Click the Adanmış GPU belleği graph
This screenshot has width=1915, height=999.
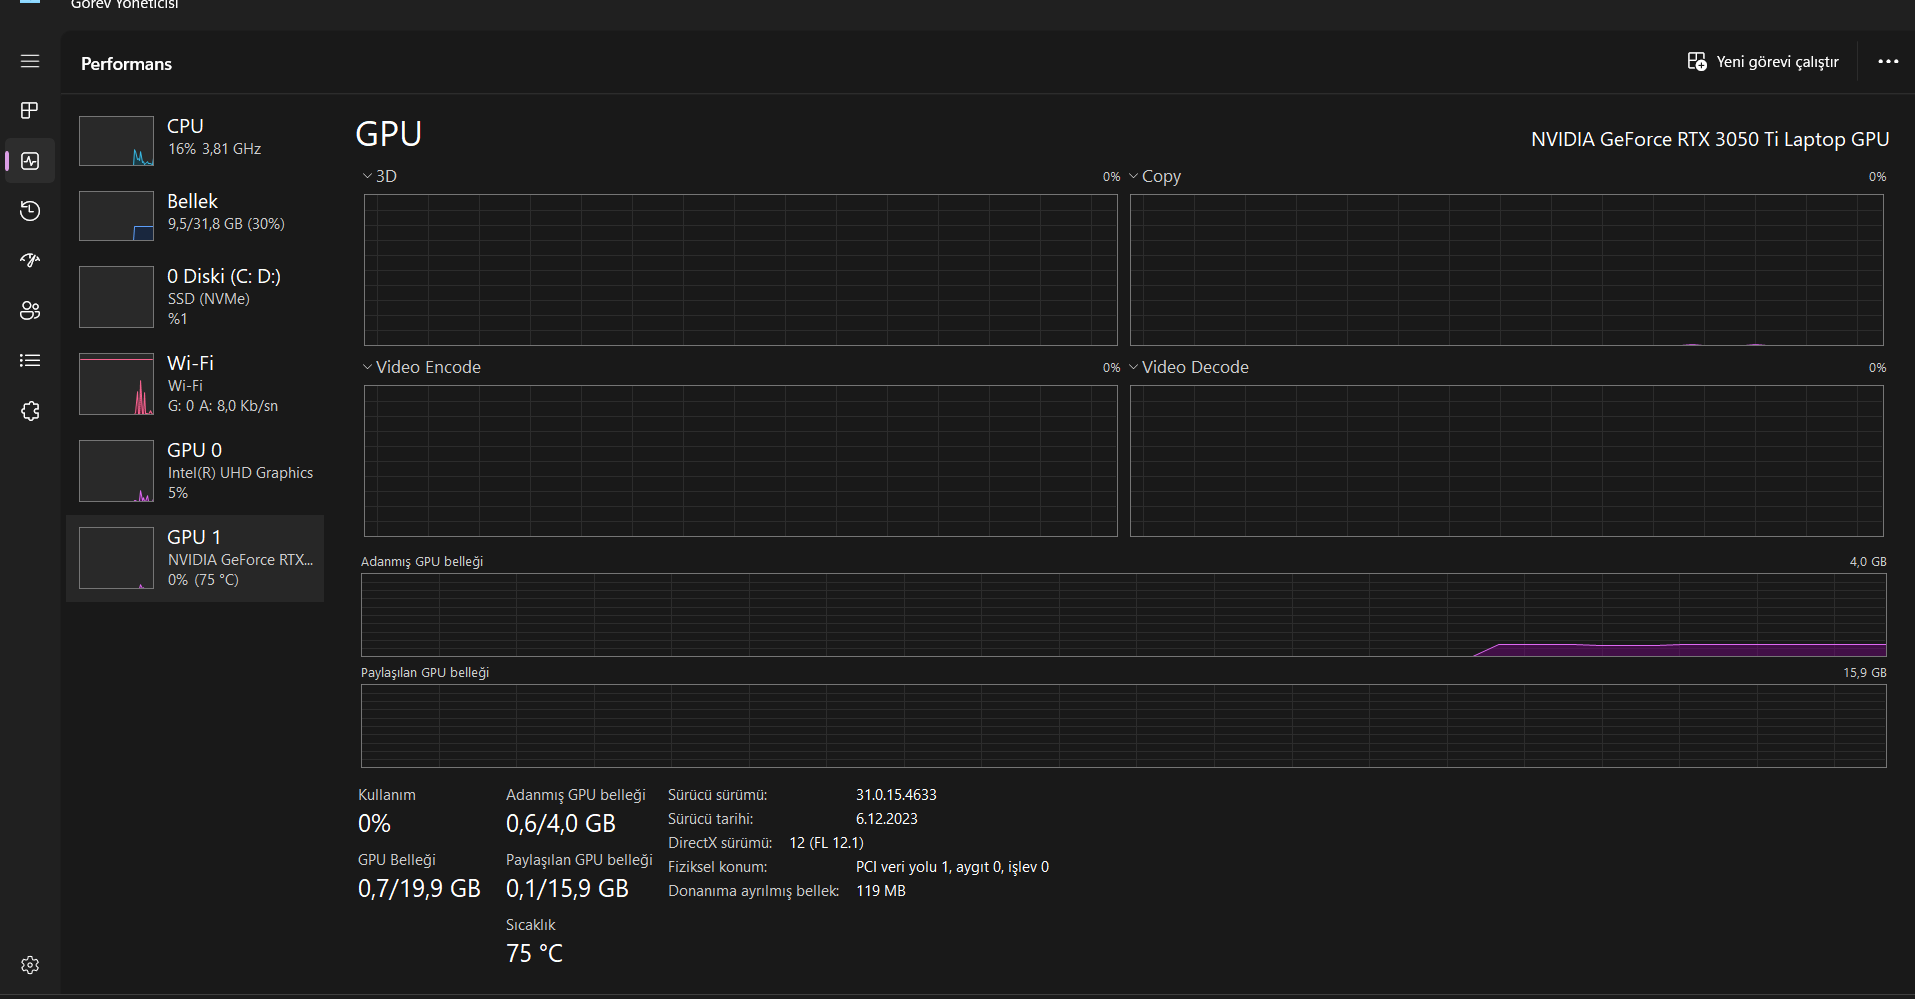point(1123,615)
